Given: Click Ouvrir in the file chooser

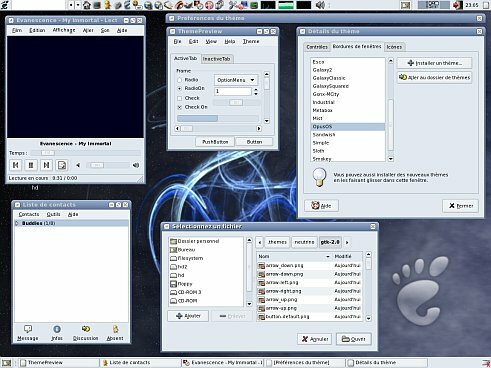Looking at the screenshot, I should click(x=354, y=339).
